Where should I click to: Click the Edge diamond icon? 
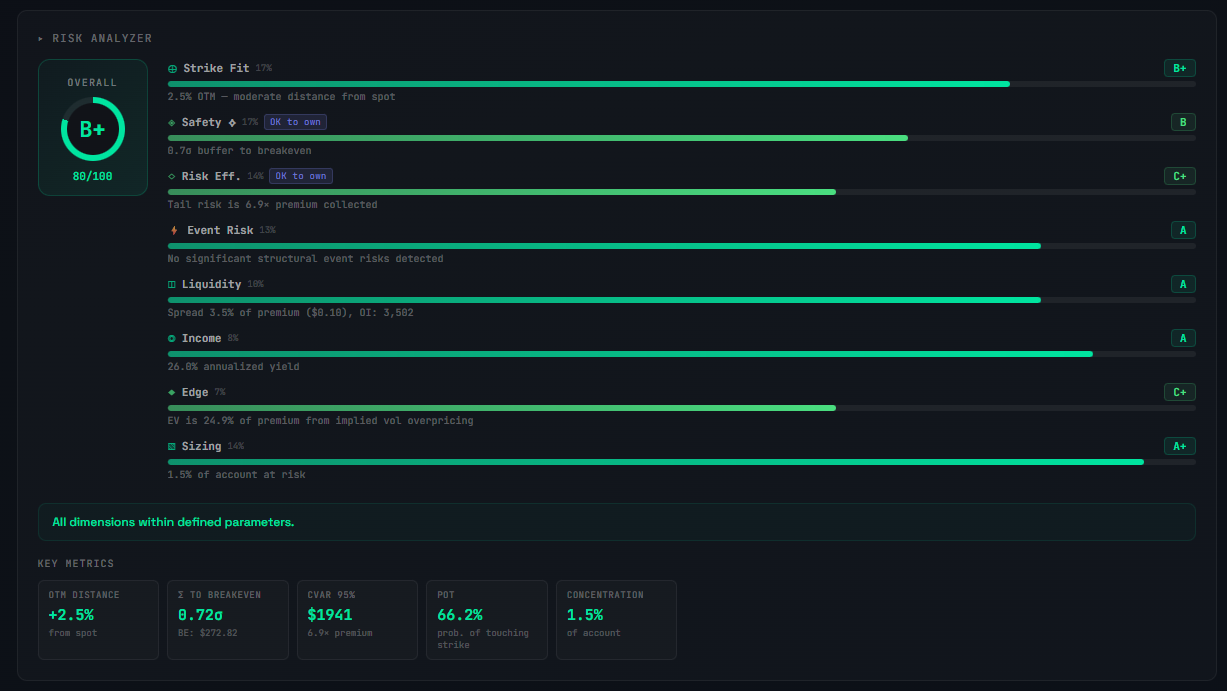171,392
